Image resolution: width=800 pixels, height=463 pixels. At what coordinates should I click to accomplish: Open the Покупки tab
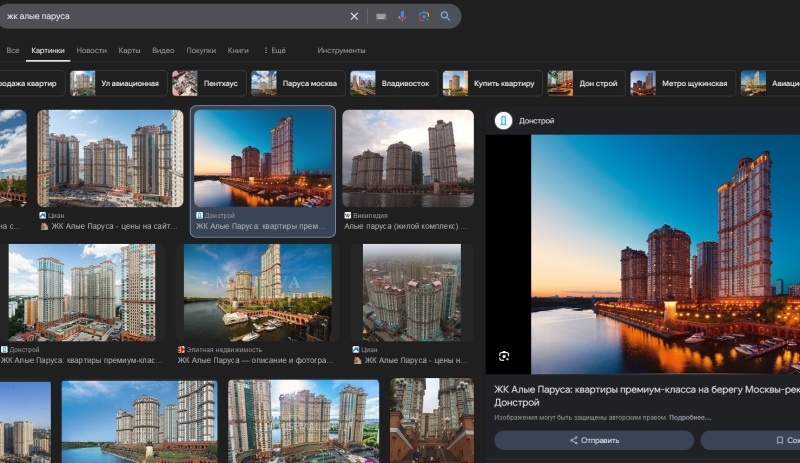201,51
